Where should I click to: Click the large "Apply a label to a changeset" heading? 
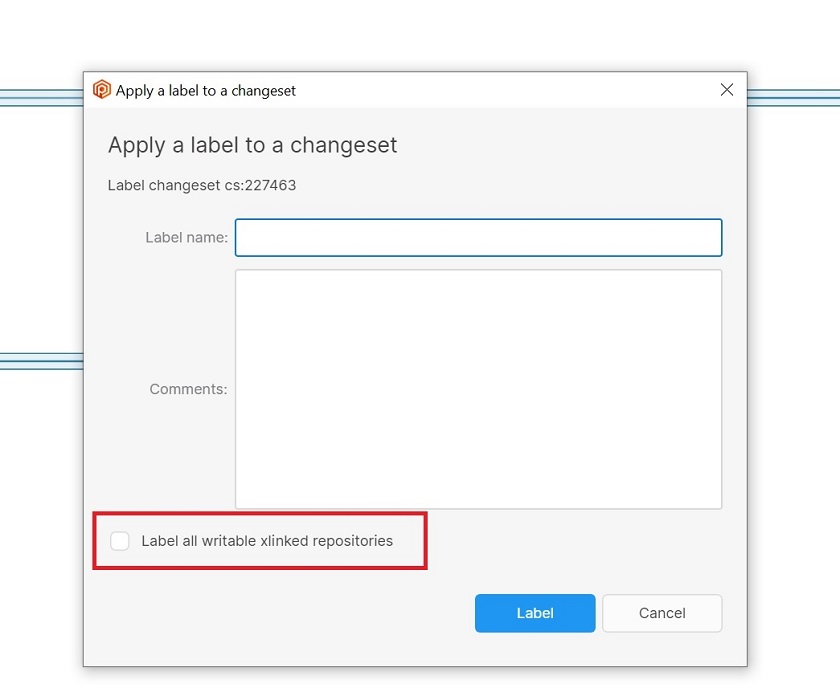(x=252, y=145)
